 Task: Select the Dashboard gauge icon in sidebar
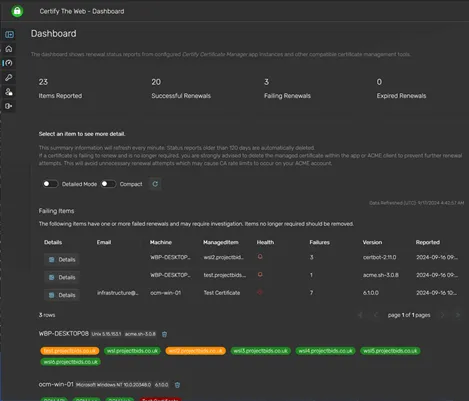click(x=9, y=63)
